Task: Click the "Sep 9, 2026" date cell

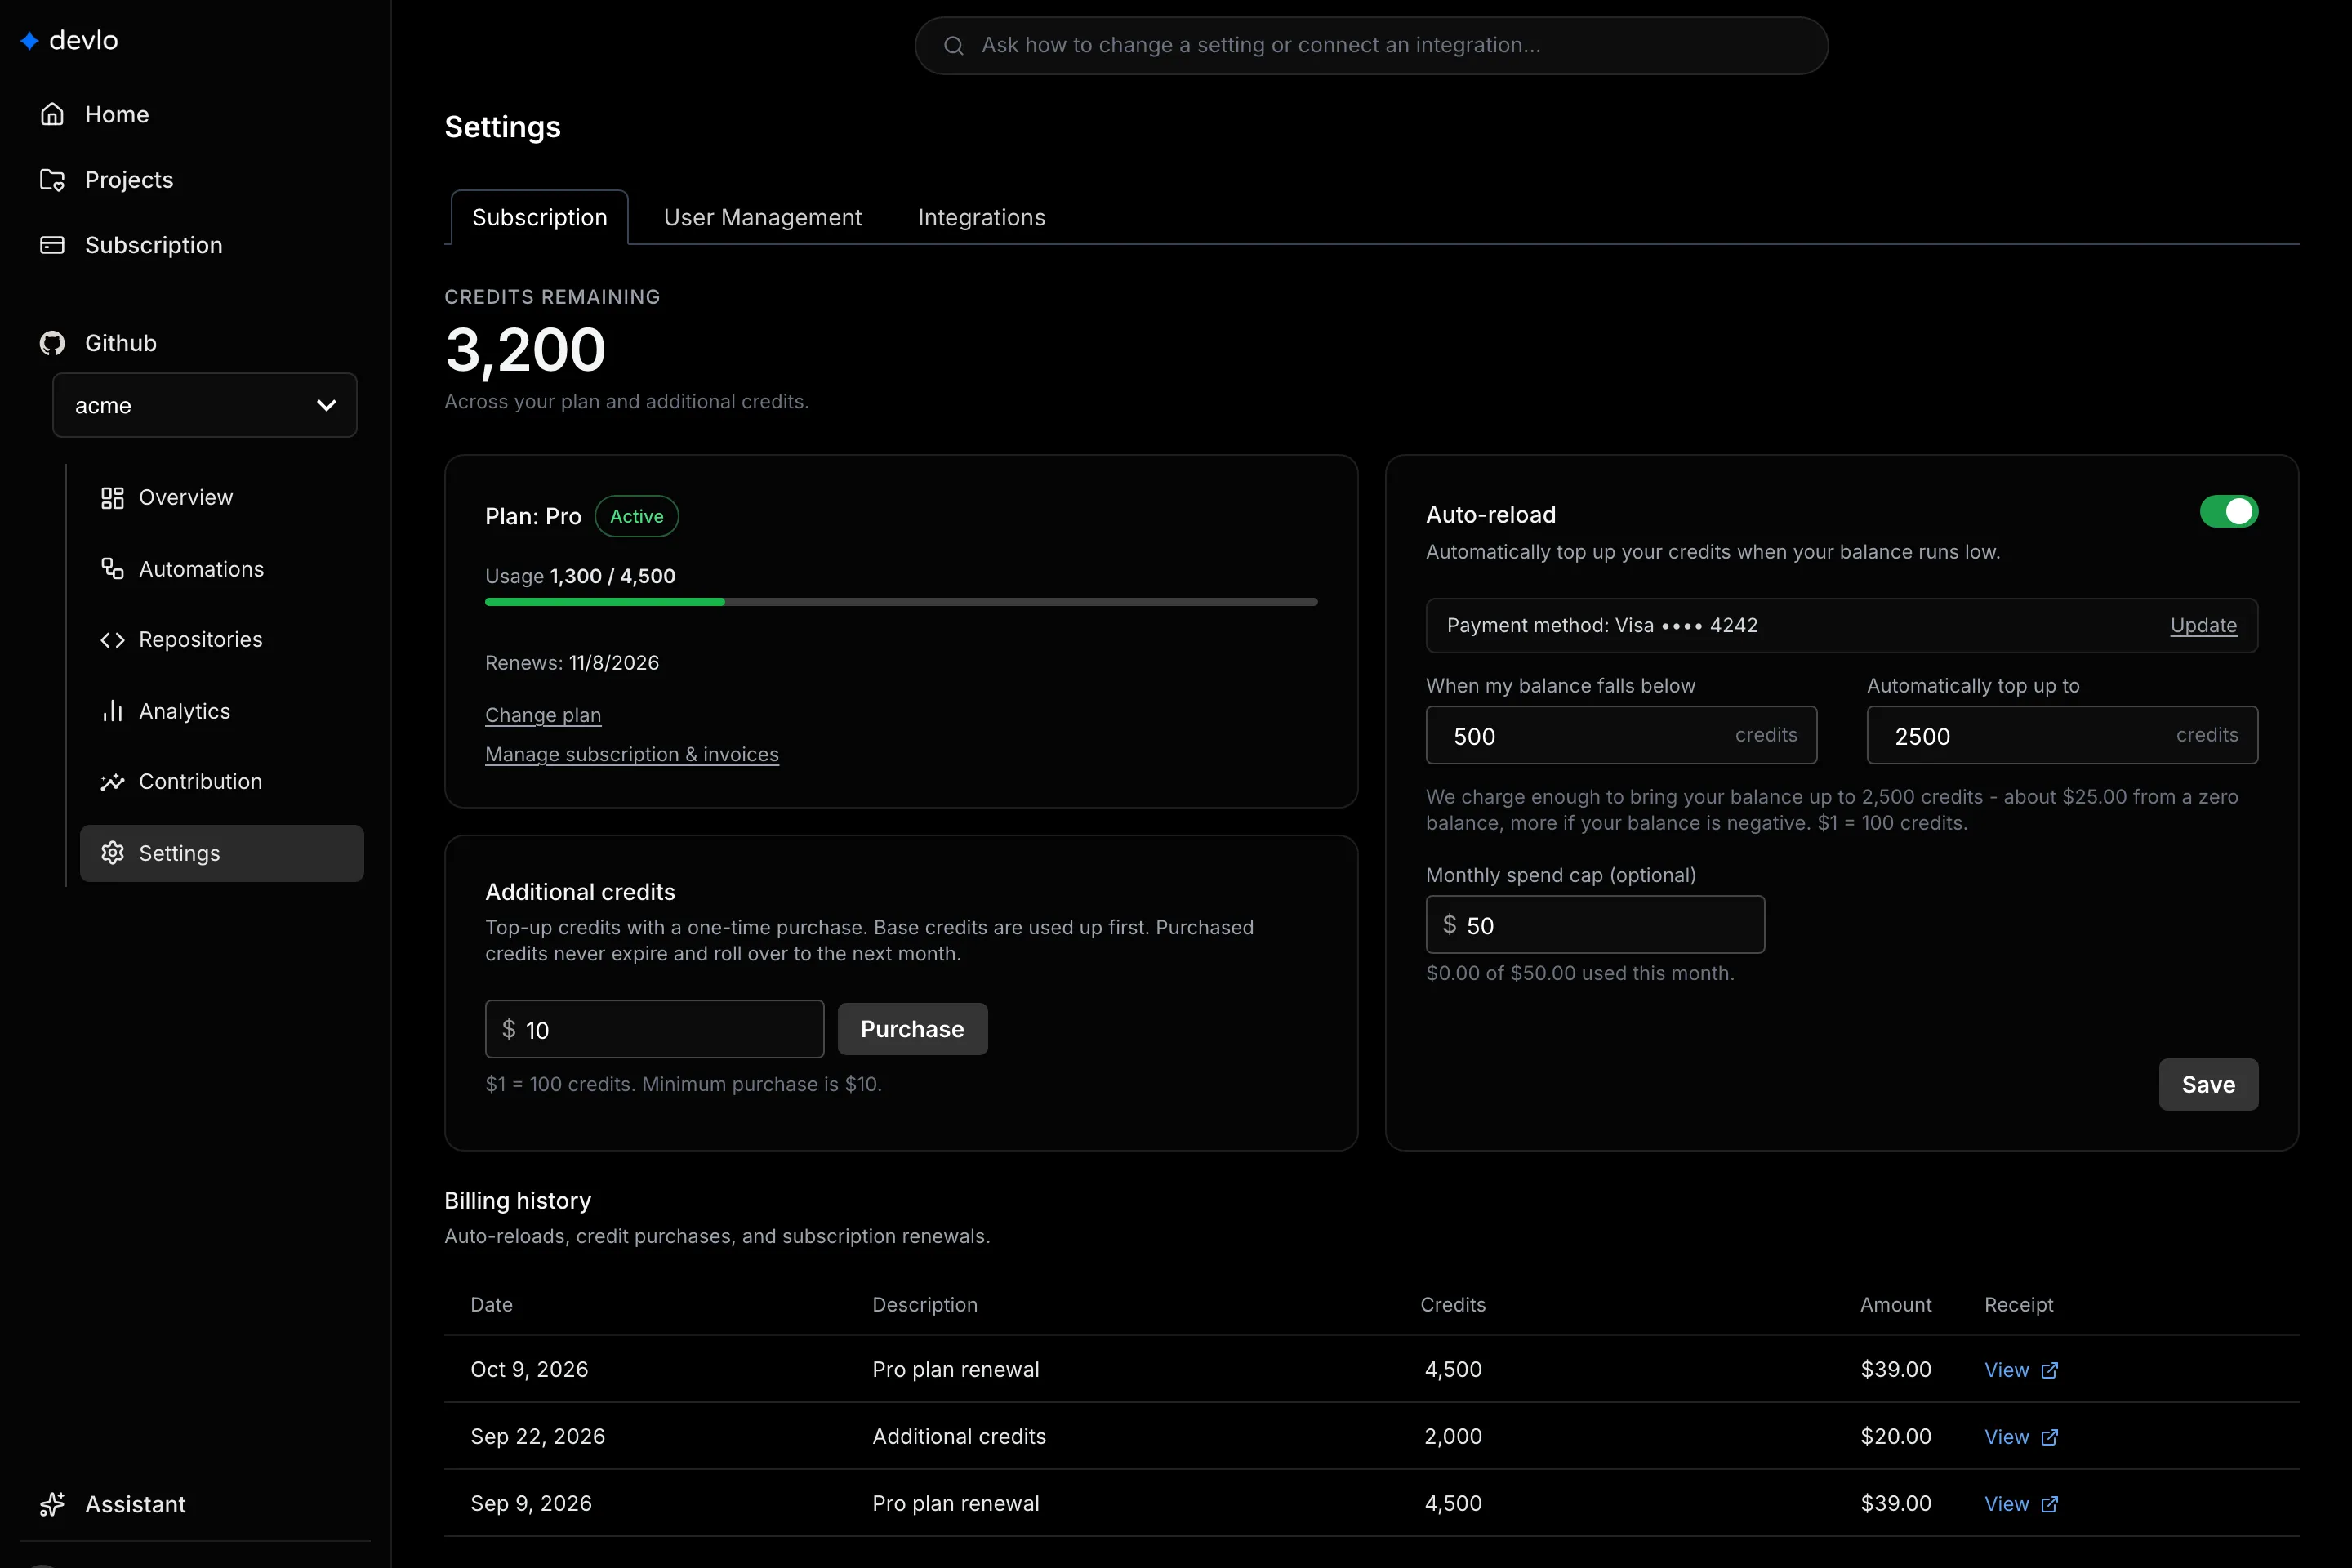Action: point(531,1503)
